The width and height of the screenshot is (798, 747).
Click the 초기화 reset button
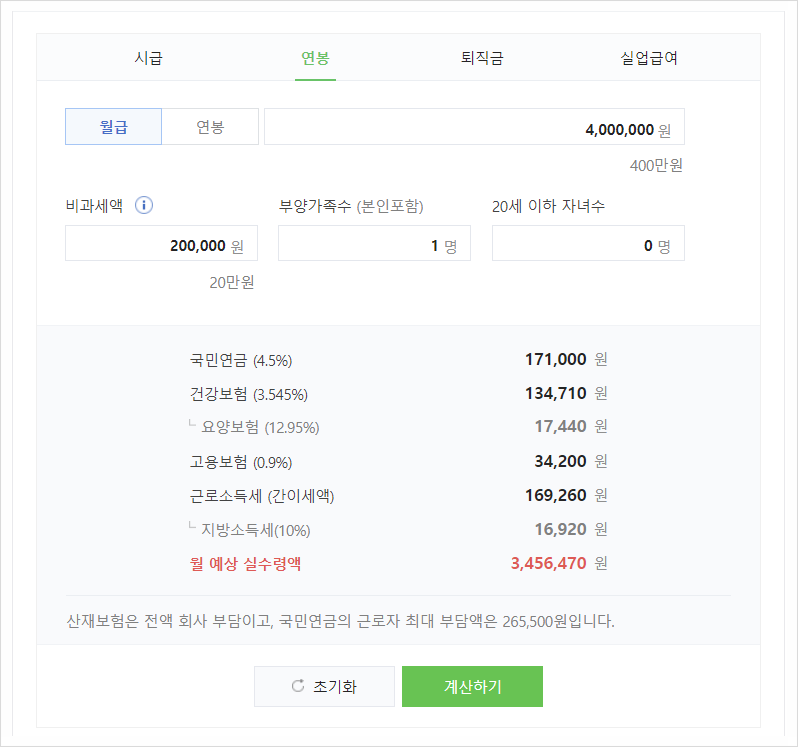(x=324, y=686)
